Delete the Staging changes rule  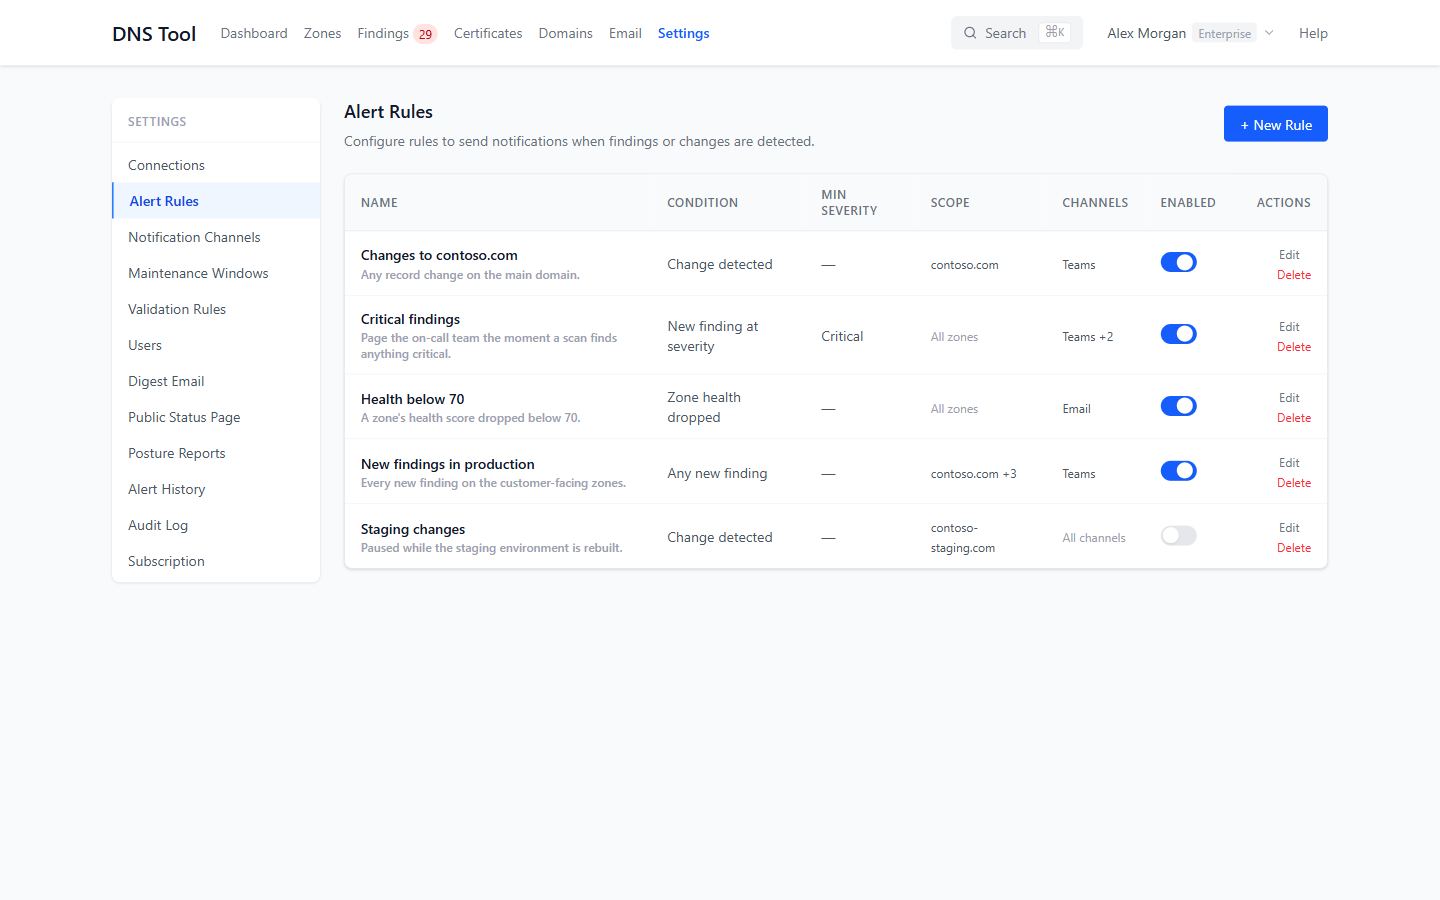[1294, 548]
